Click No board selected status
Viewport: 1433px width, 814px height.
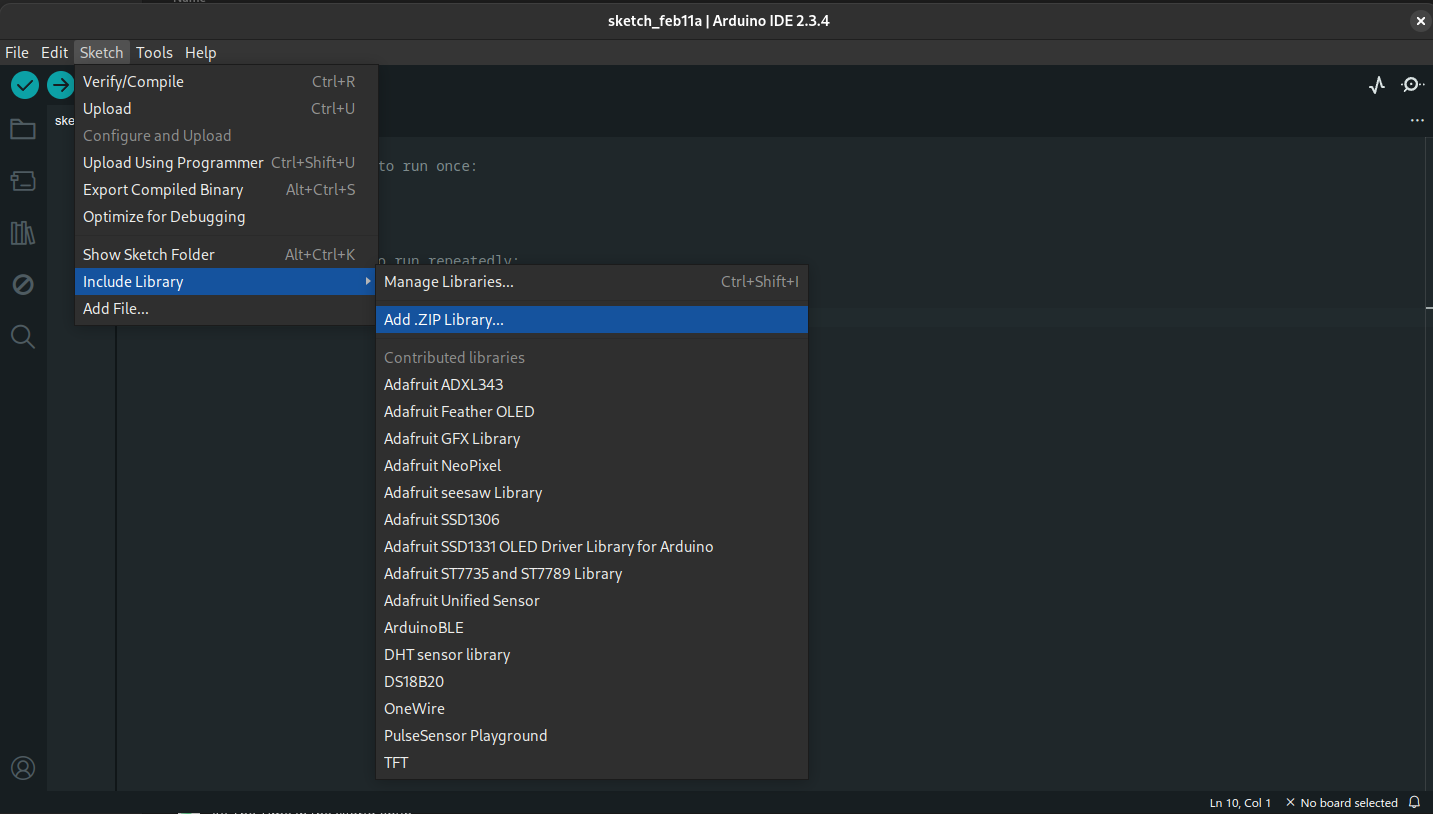coord(1341,803)
